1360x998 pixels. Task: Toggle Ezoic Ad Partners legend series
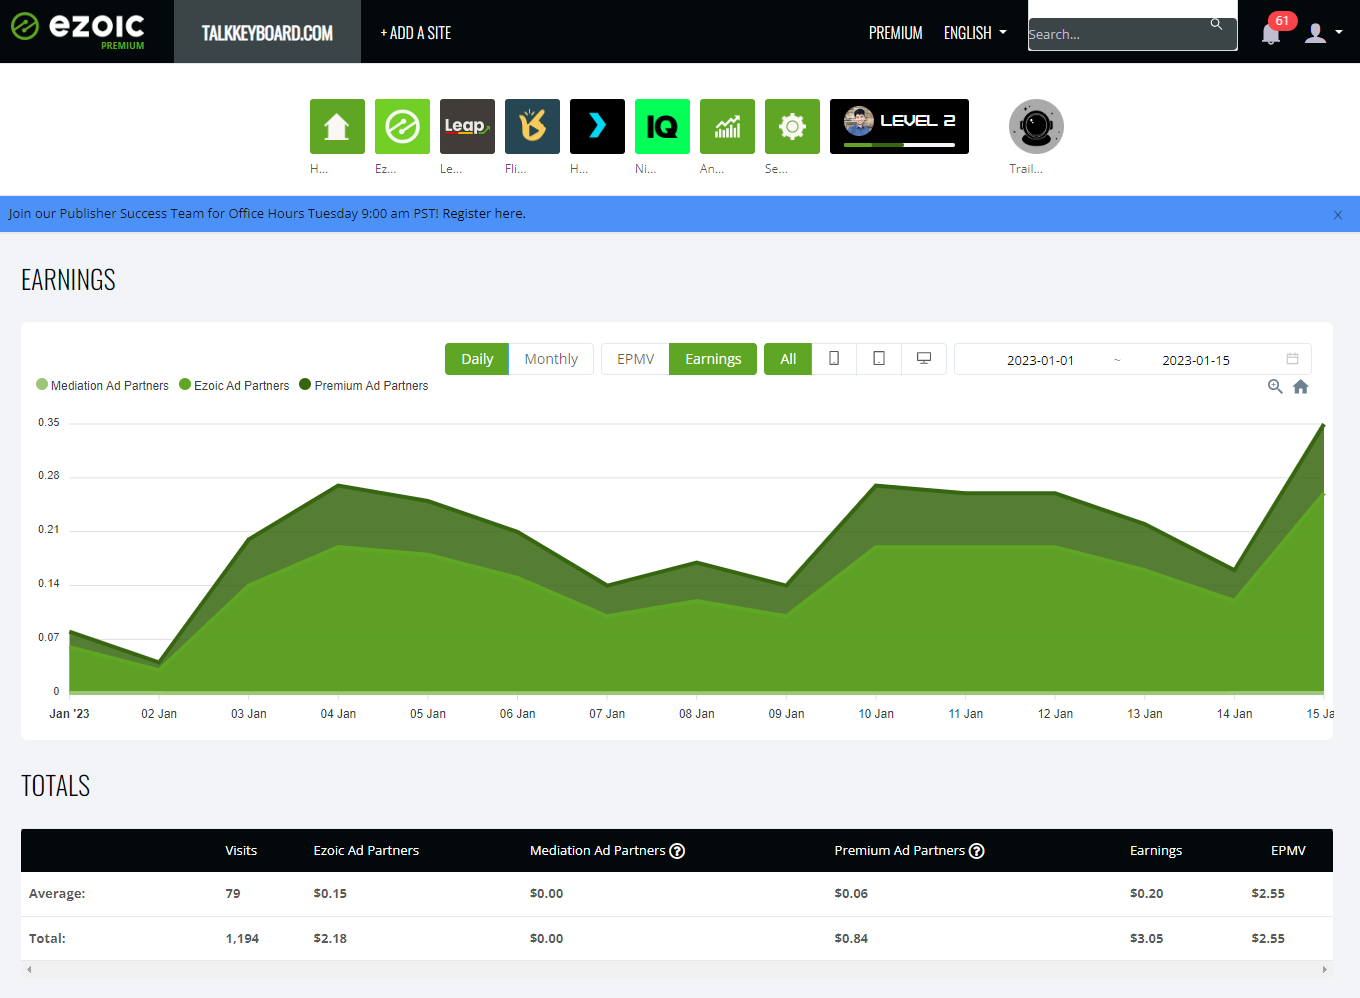[x=234, y=385]
